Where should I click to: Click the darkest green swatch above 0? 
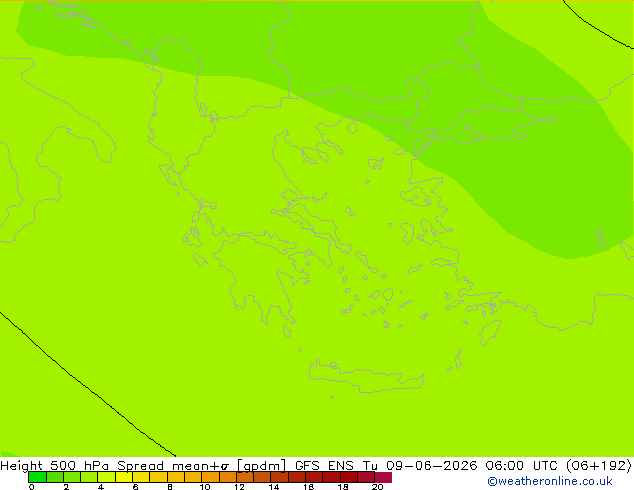37,477
